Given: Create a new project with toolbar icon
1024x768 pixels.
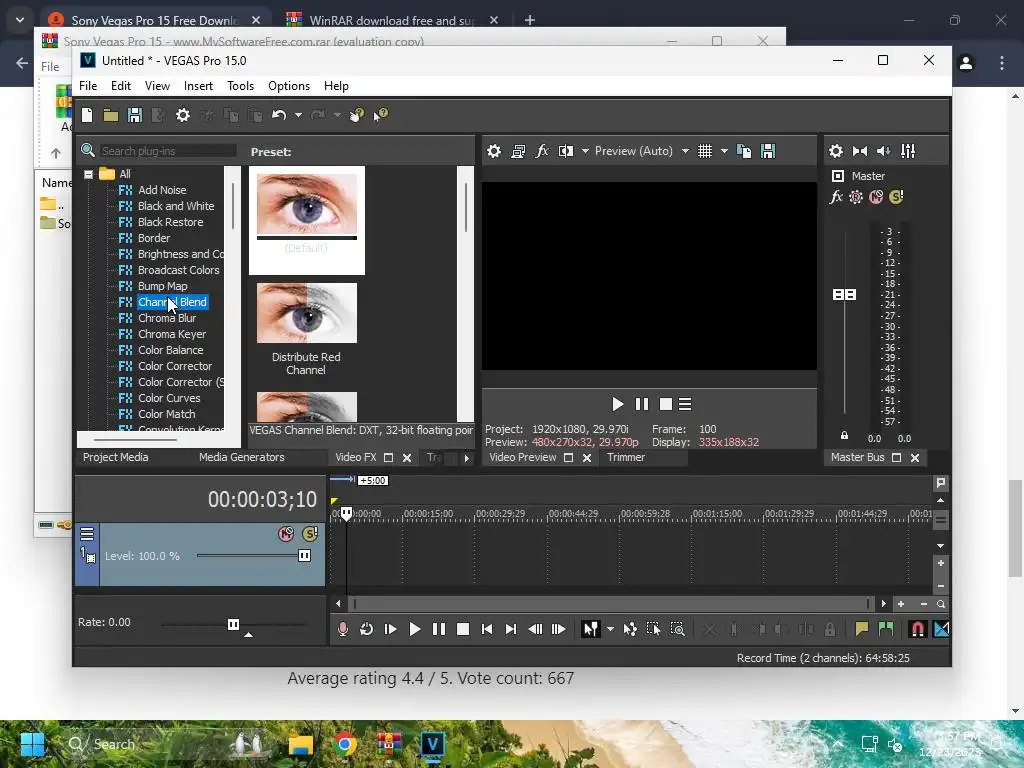Looking at the screenshot, I should 87,116.
